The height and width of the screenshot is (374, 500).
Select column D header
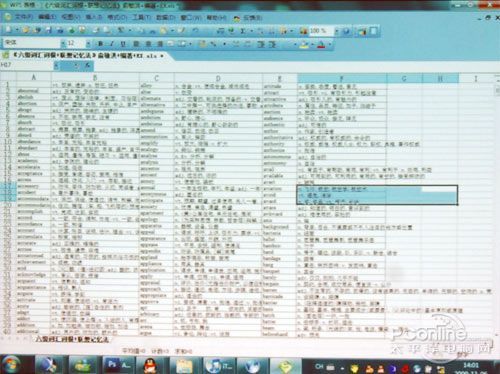pyautogui.click(x=218, y=78)
